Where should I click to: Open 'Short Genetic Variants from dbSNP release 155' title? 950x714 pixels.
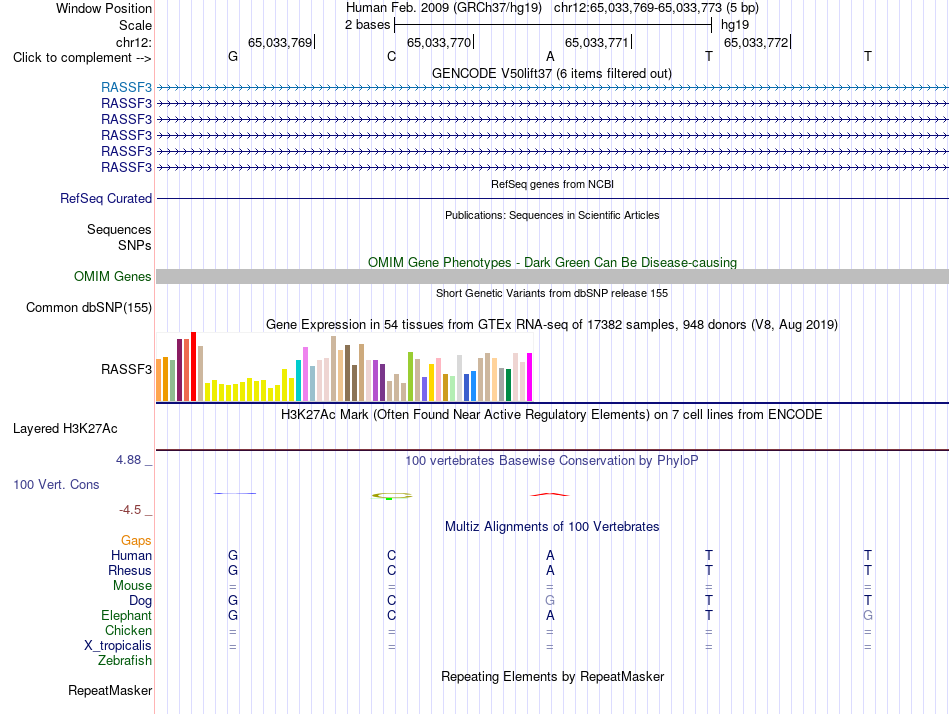point(552,293)
